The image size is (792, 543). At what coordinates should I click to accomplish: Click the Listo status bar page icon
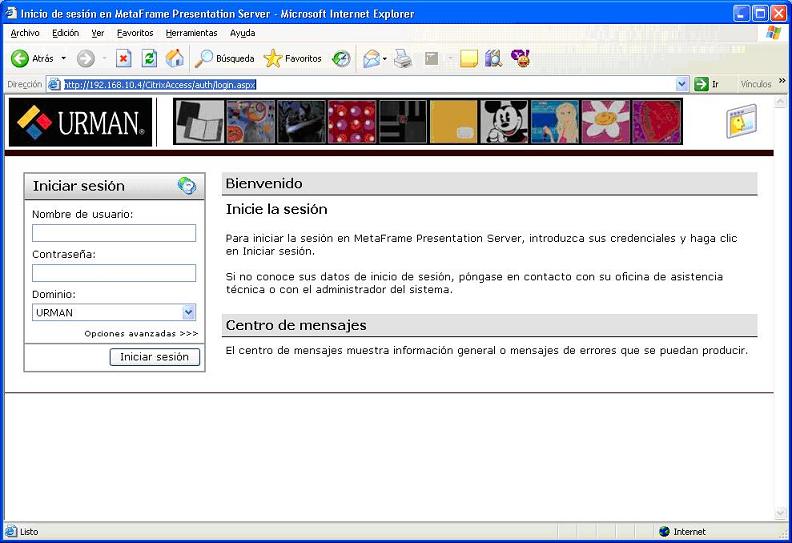[x=11, y=531]
